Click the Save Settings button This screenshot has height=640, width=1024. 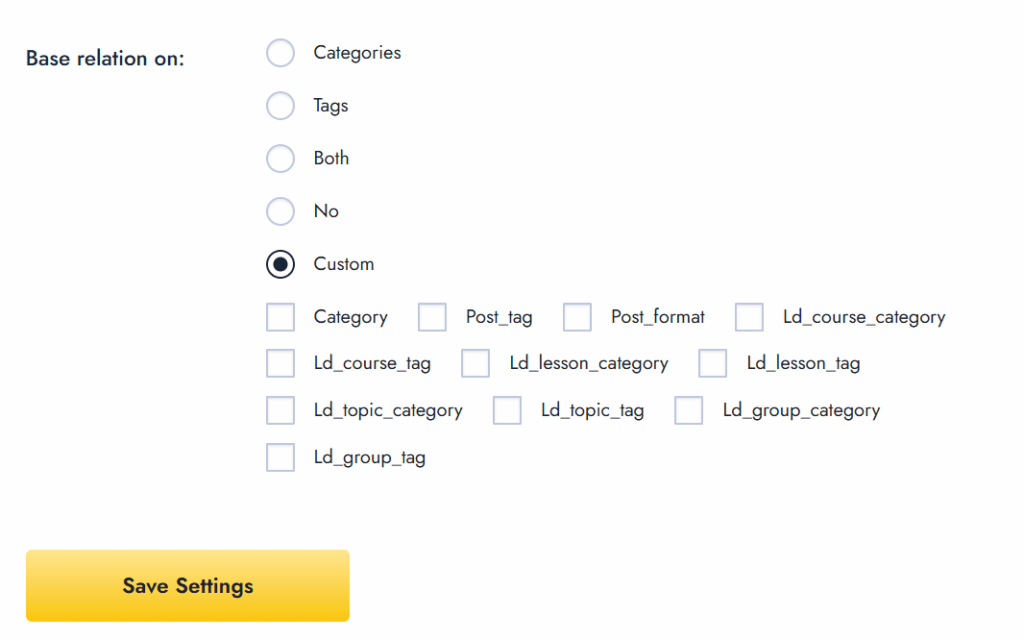(187, 587)
